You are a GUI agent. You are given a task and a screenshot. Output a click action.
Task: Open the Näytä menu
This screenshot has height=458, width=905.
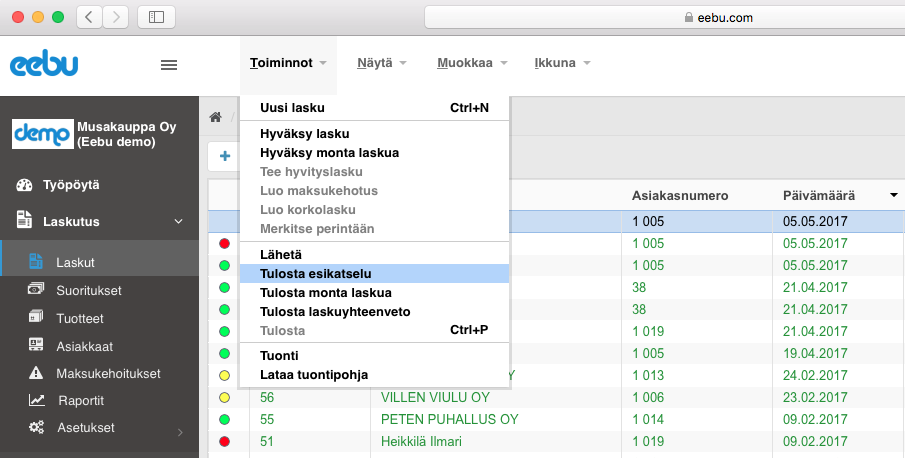(382, 63)
